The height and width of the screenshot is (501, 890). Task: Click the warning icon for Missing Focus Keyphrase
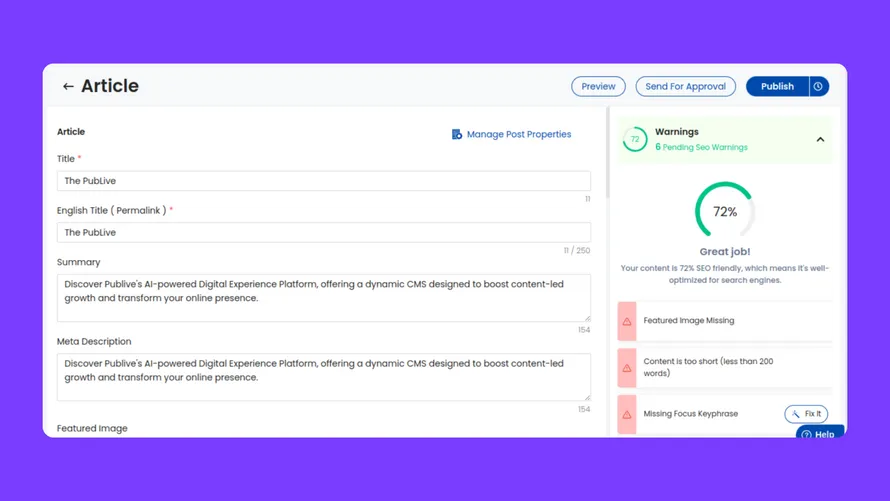(x=627, y=414)
